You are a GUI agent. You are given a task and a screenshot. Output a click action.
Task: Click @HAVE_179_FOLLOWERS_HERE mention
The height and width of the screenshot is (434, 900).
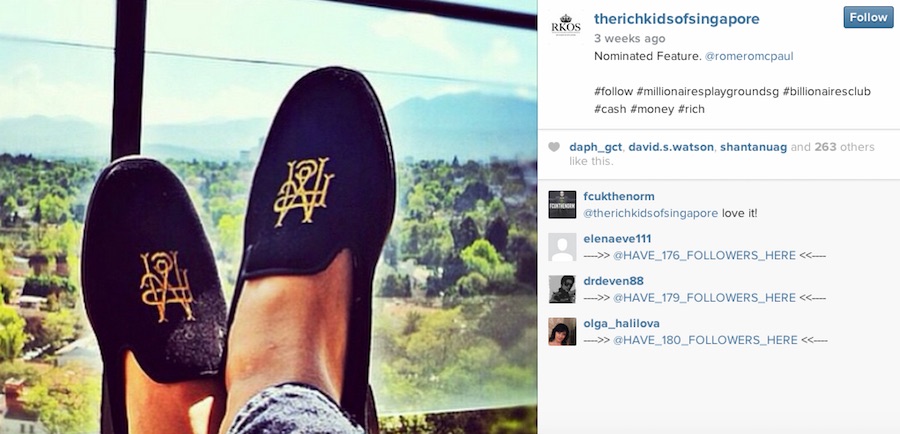pos(704,298)
